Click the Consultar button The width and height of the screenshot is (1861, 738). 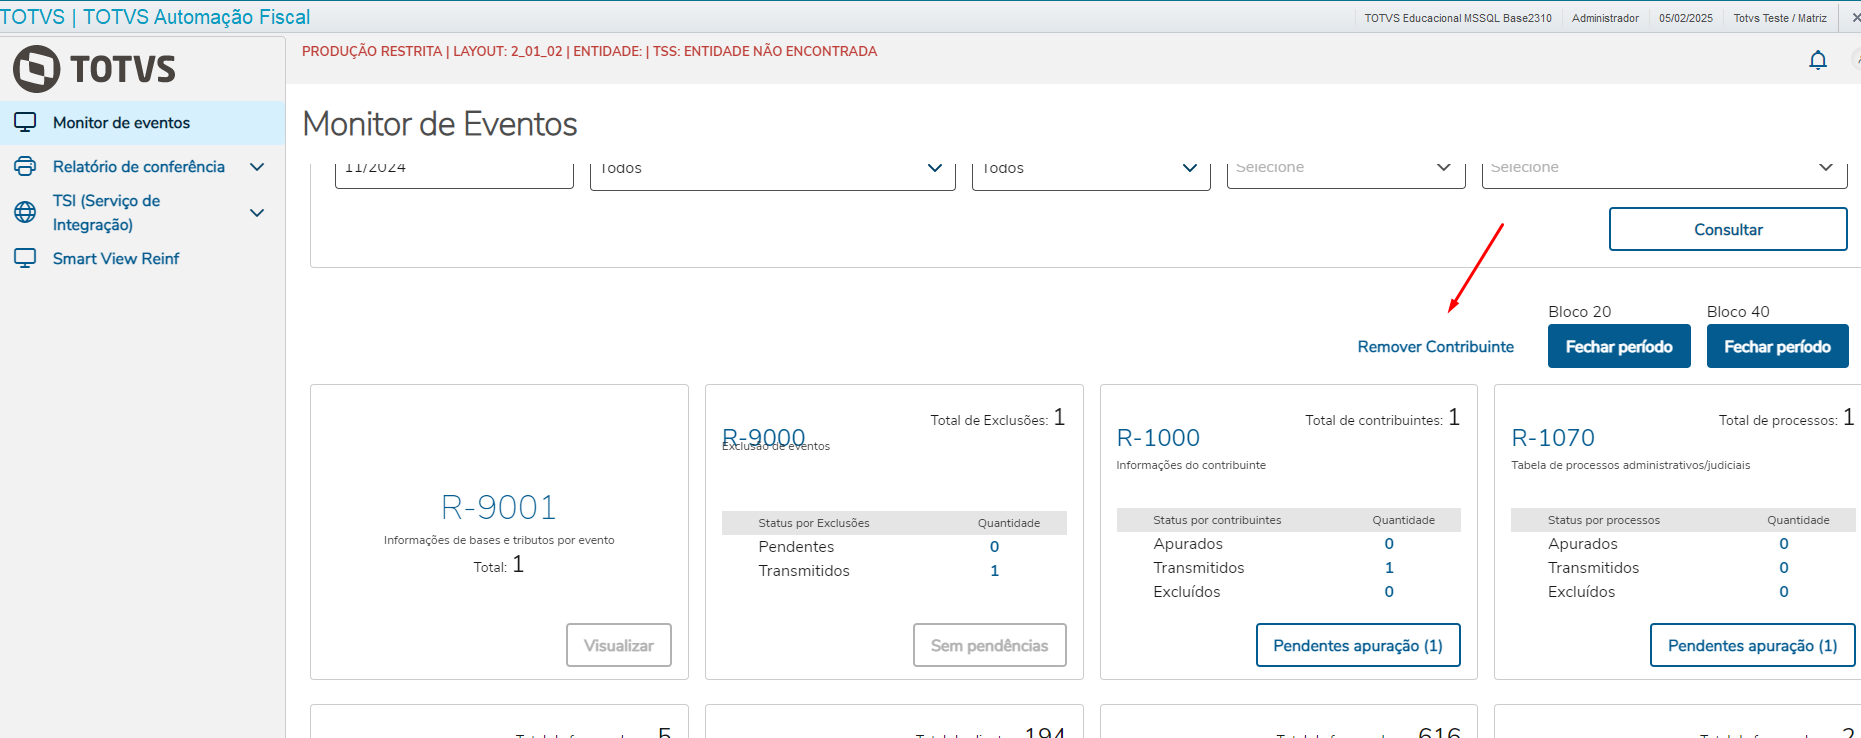[x=1728, y=229]
